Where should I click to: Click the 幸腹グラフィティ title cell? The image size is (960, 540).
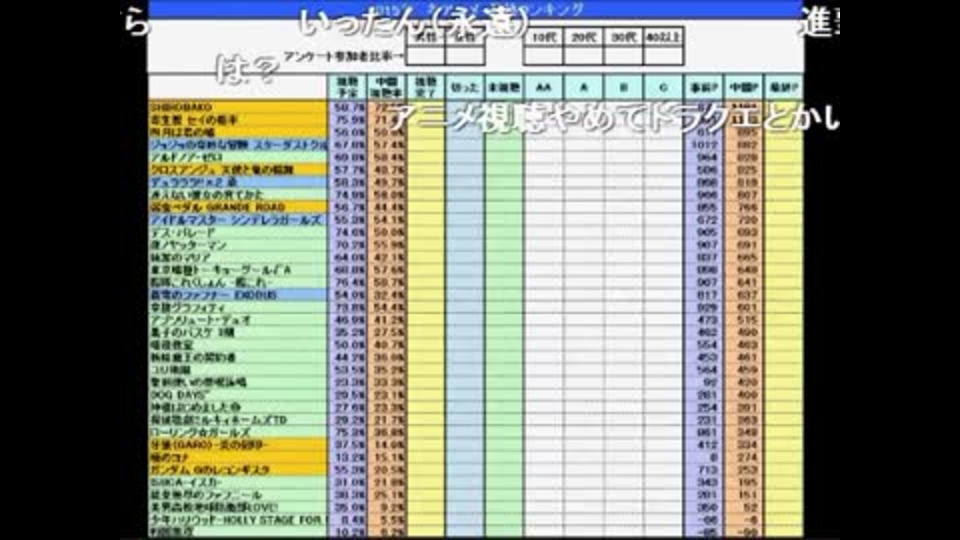(x=238, y=307)
